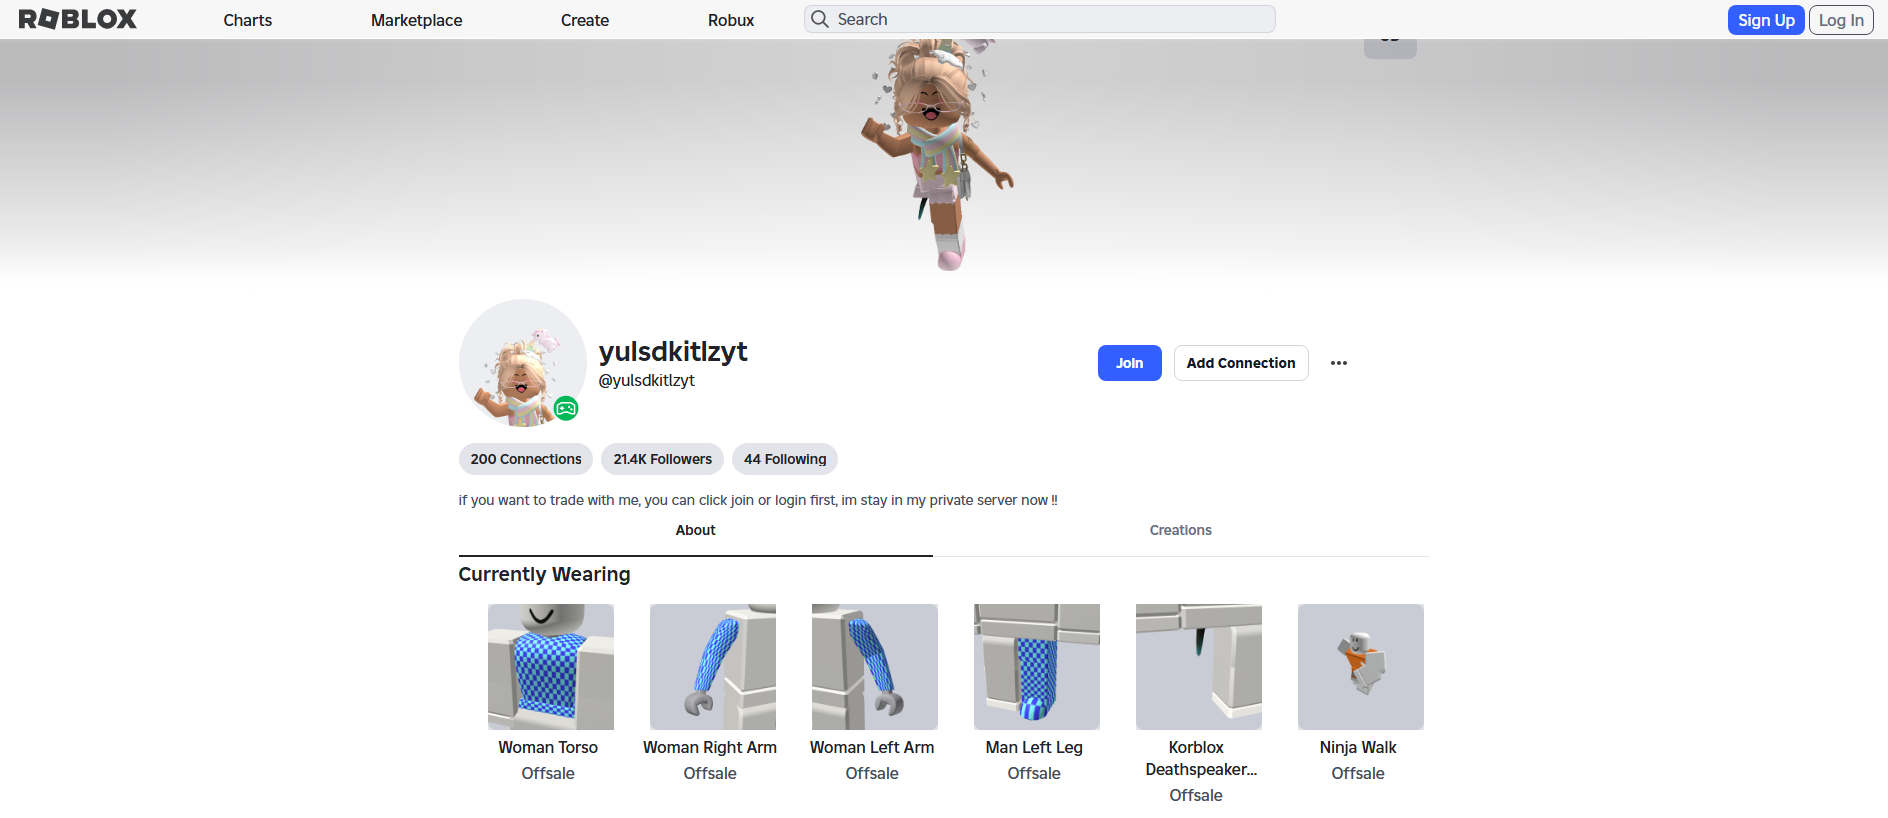
Task: Click the green in-game status icon
Action: pyautogui.click(x=566, y=408)
